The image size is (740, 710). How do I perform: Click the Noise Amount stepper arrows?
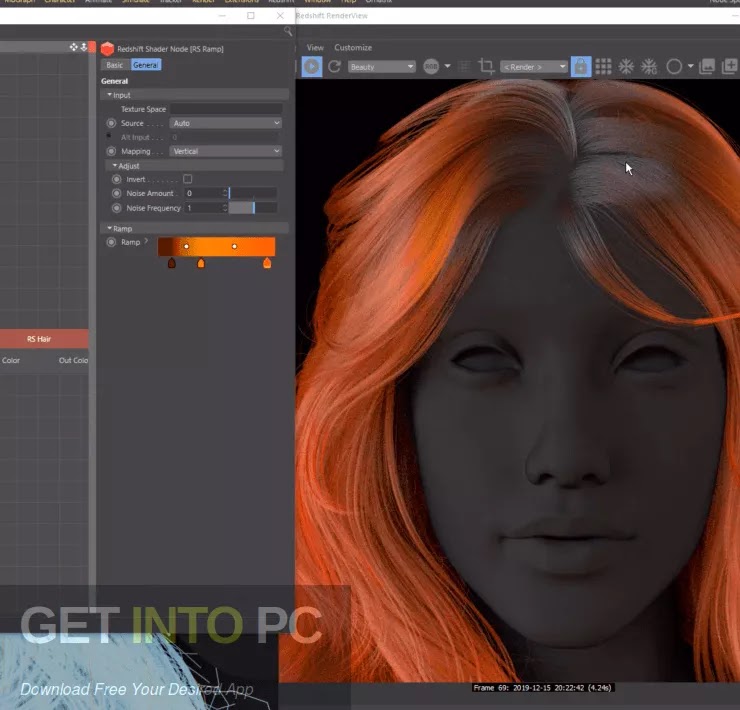(225, 193)
